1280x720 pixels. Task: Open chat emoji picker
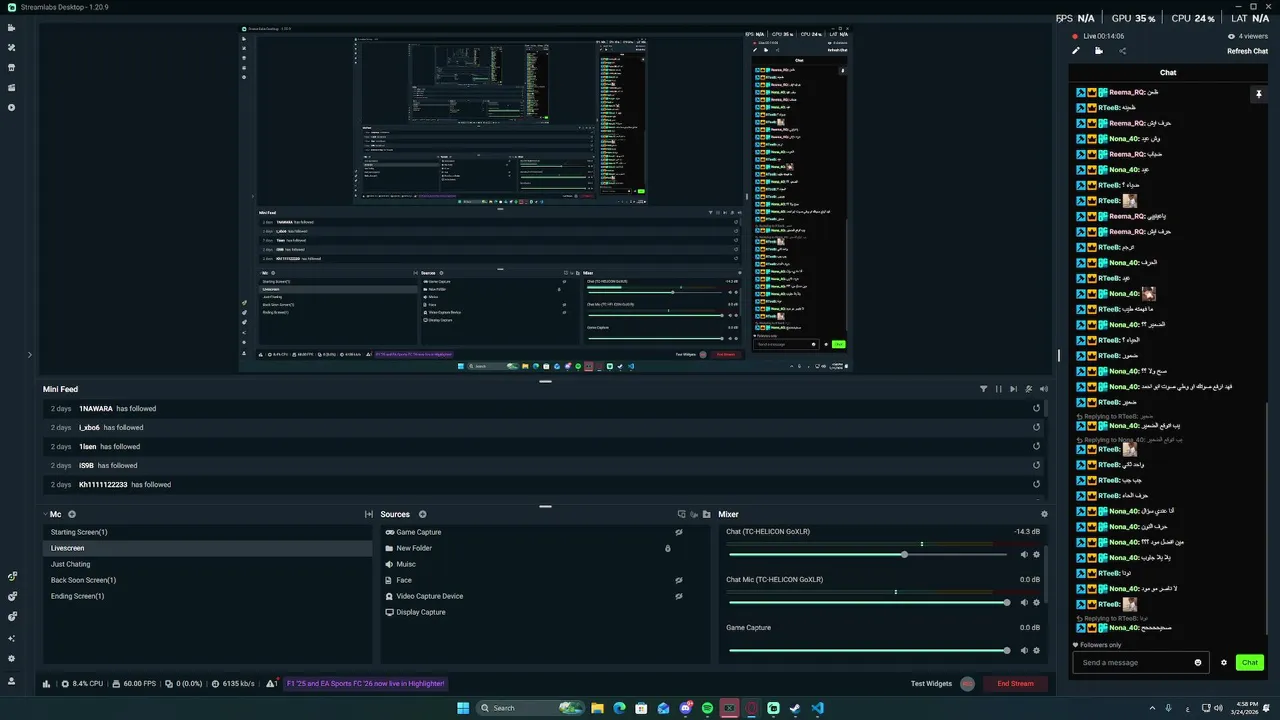click(1198, 662)
